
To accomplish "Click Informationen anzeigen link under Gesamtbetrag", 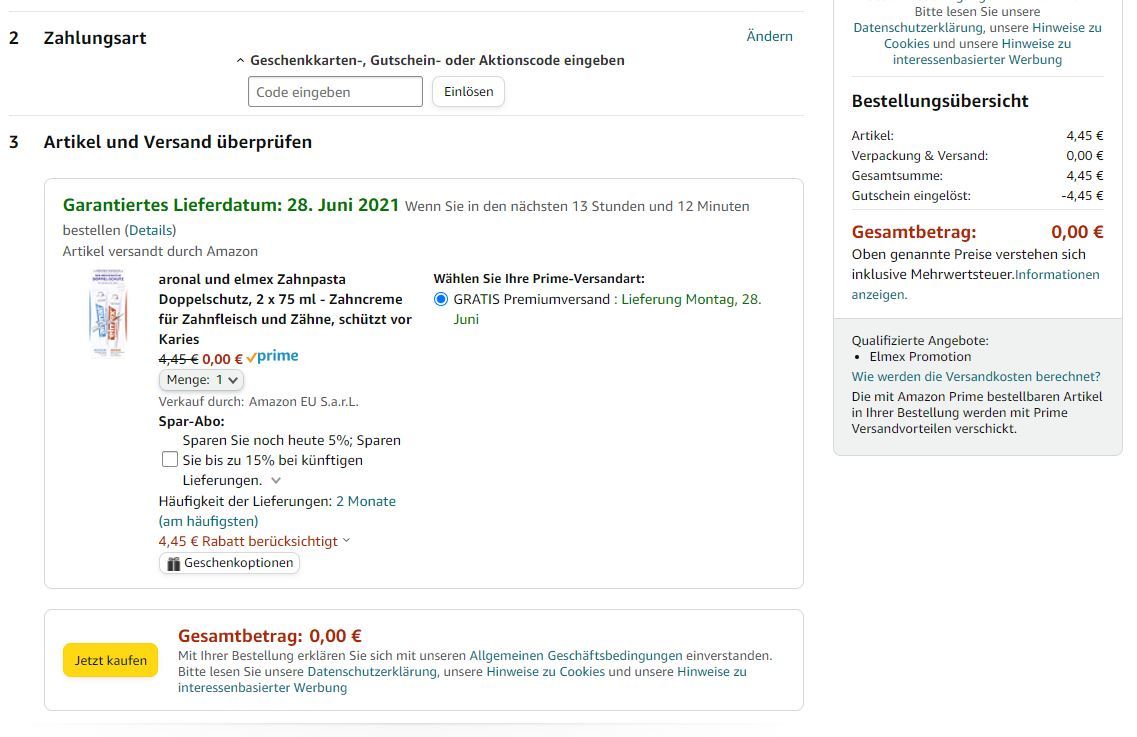I will (x=975, y=284).
